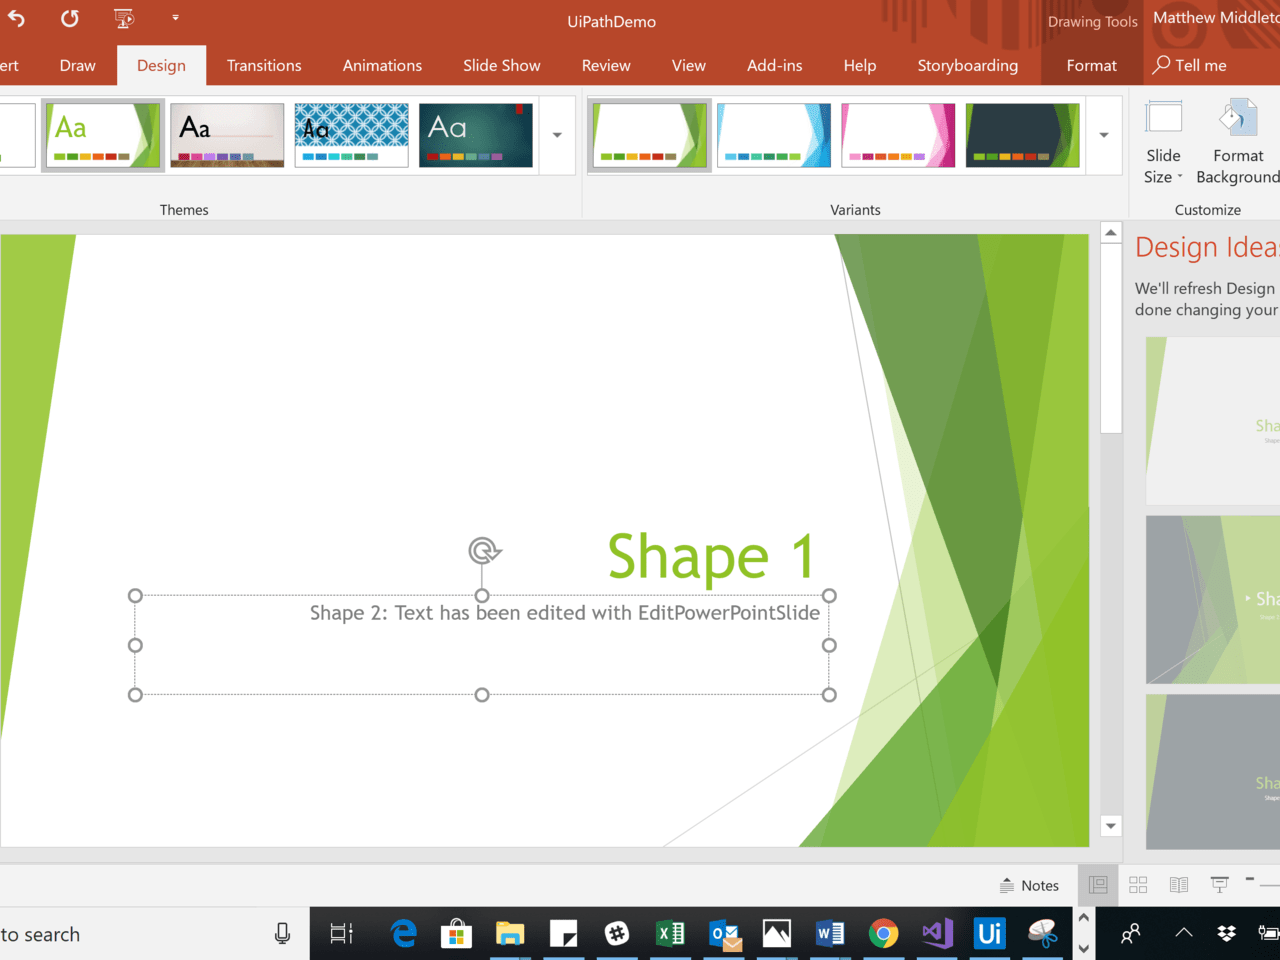Click the Undo icon in Quick Access Toolbar
Screen dimensions: 1280x960
point(14,17)
